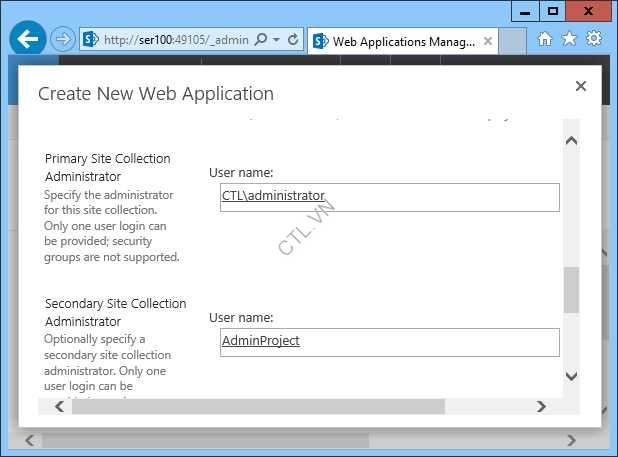
Task: Open Favorites with the star icon
Action: [x=569, y=39]
